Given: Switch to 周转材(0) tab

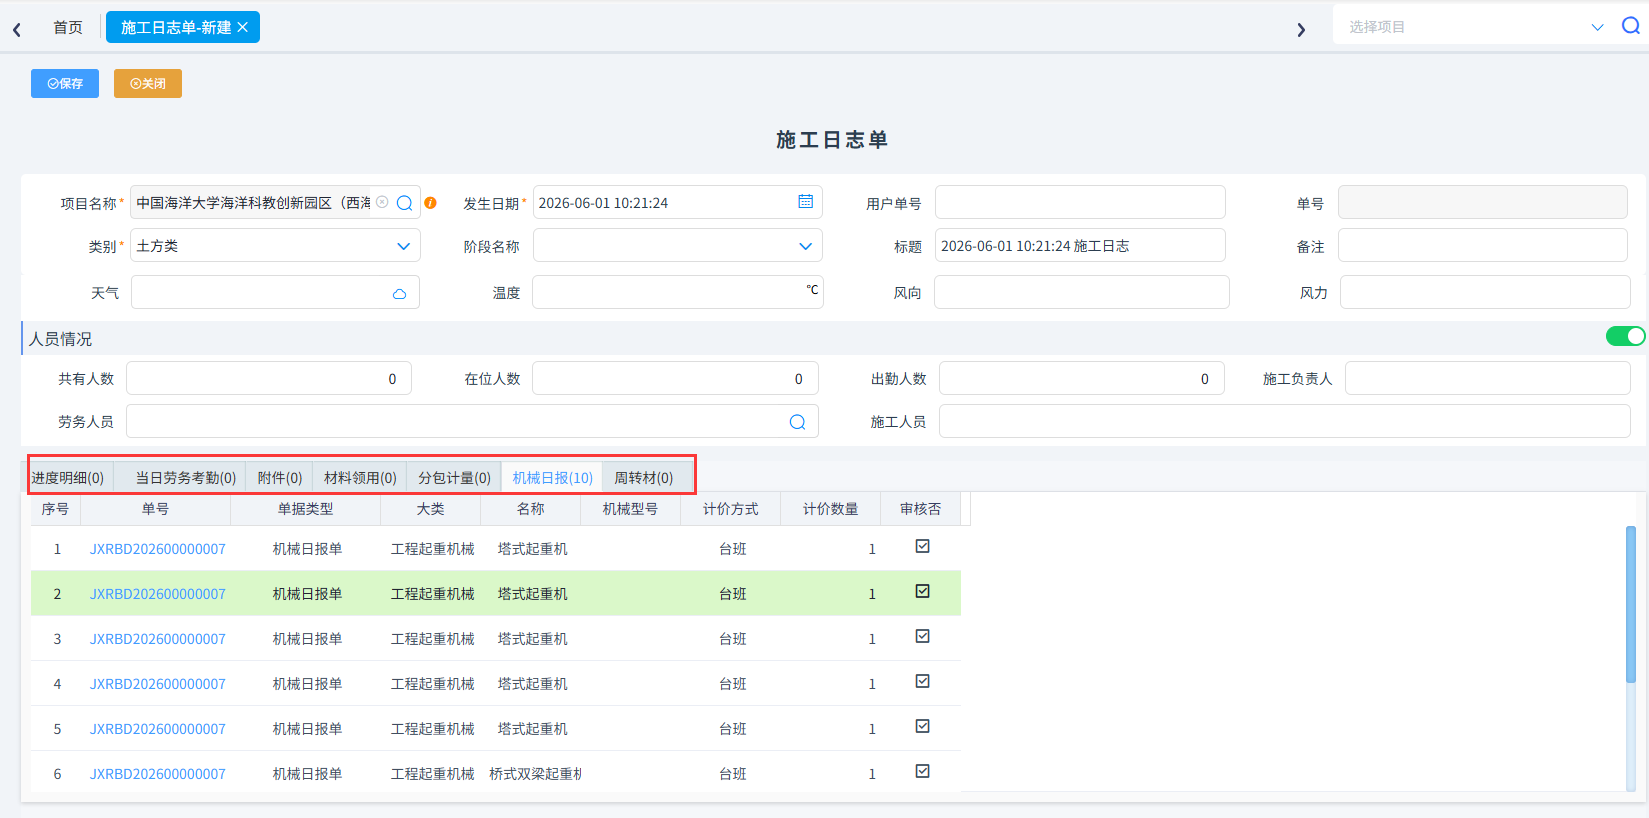Looking at the screenshot, I should [x=643, y=478].
